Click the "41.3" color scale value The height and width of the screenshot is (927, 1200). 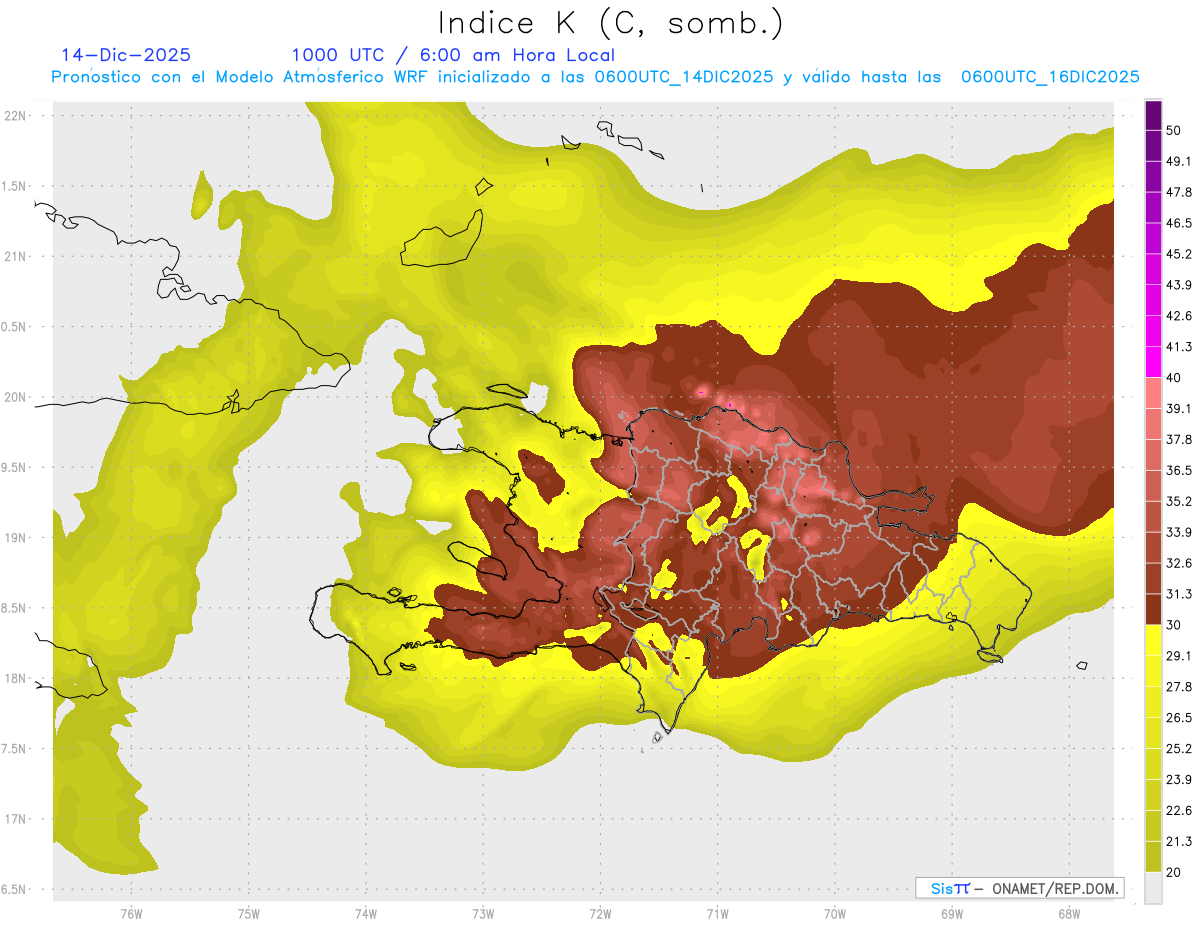pyautogui.click(x=1180, y=347)
